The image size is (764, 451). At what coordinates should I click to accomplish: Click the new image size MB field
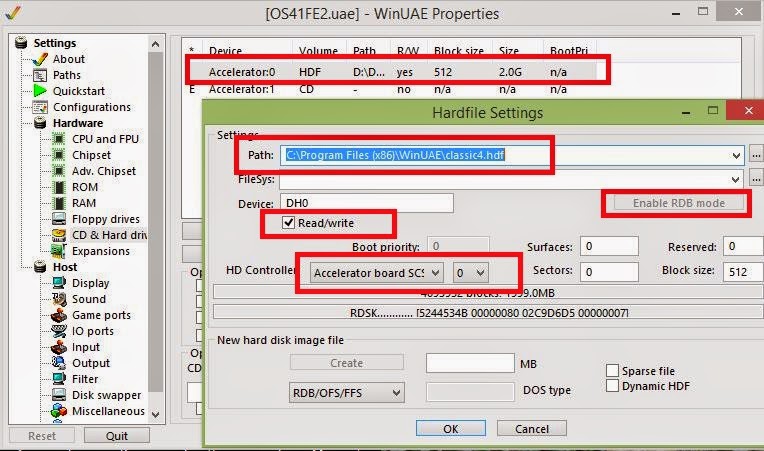(x=470, y=363)
